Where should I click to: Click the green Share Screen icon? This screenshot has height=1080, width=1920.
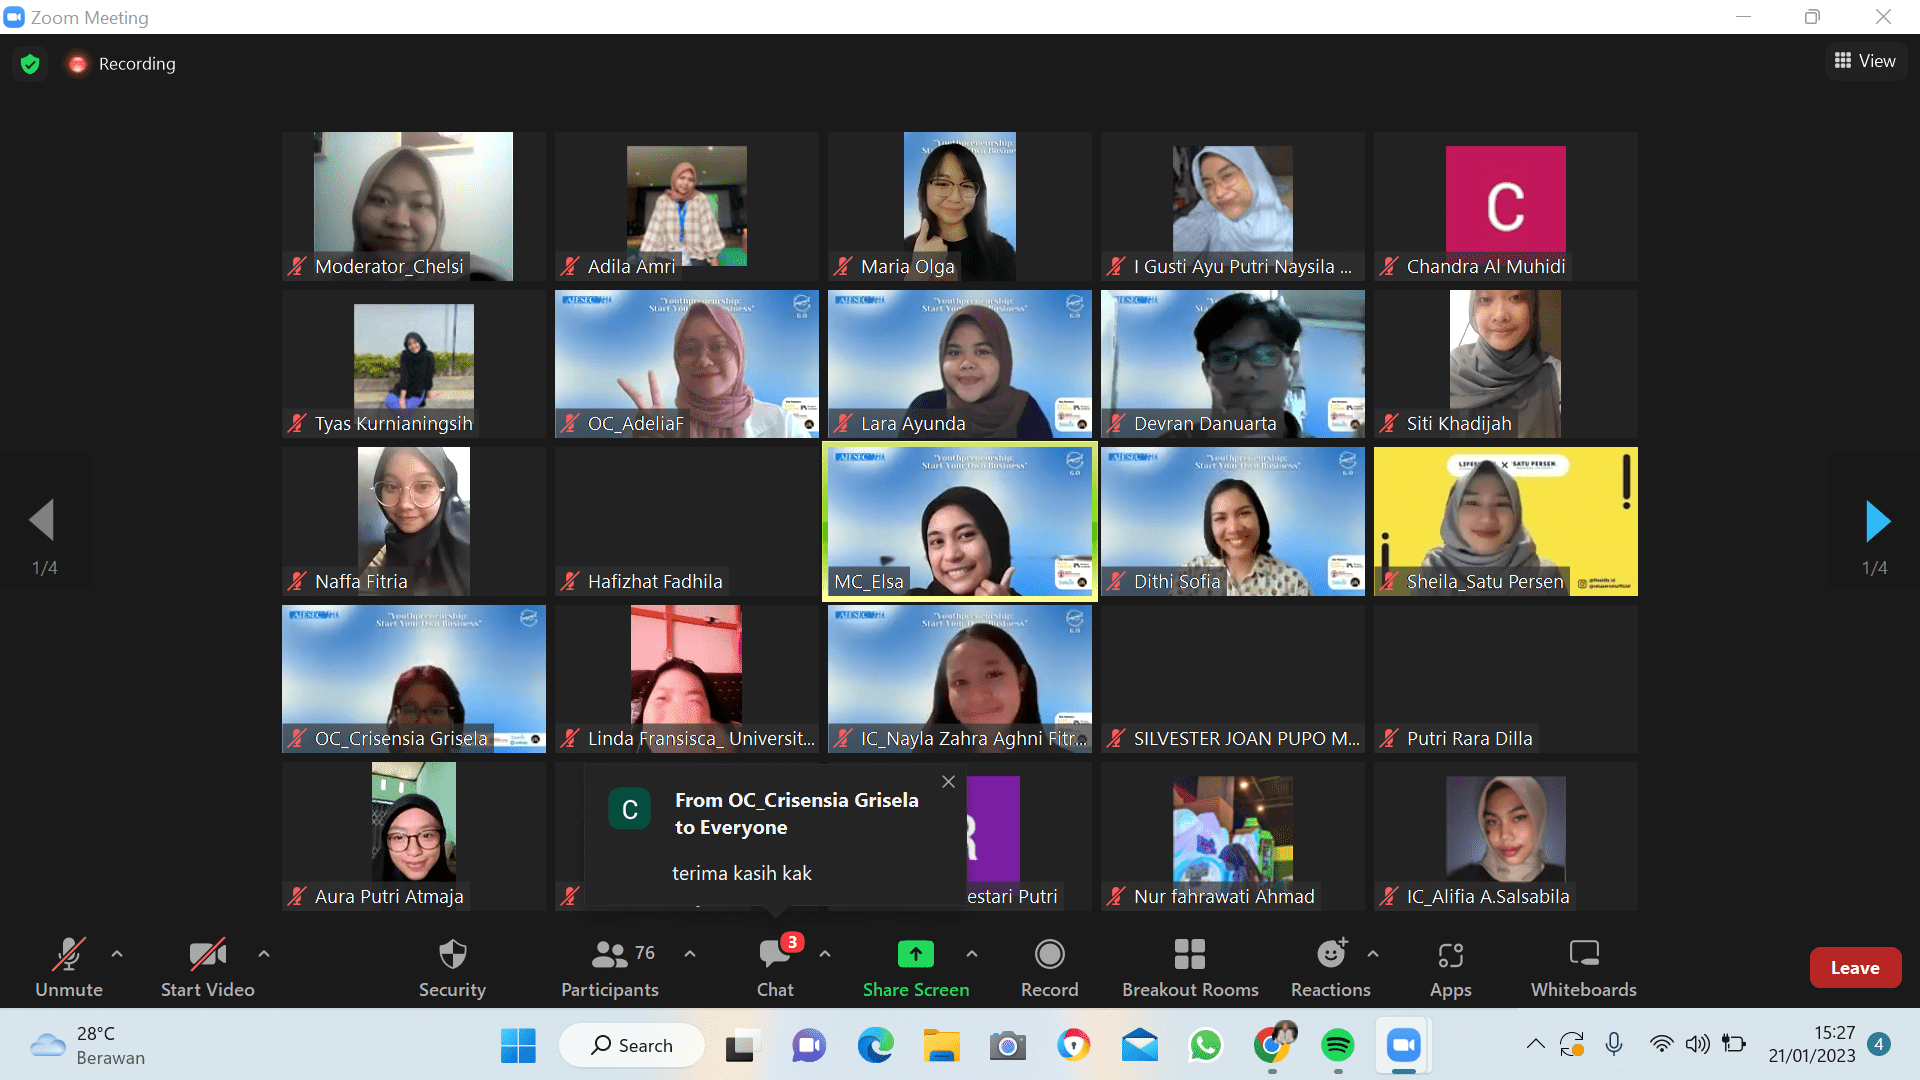pyautogui.click(x=915, y=954)
